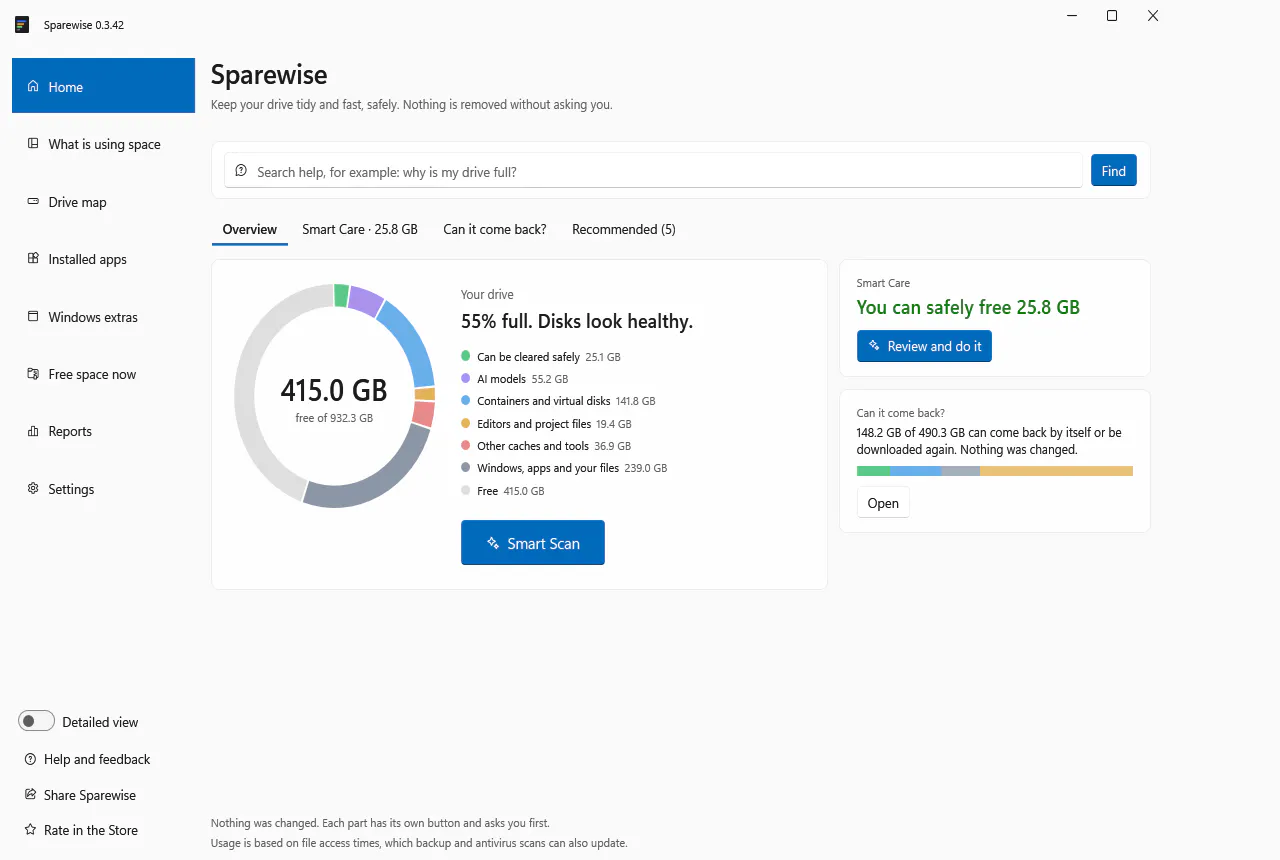Click the search help input field
1280x860 pixels.
(x=653, y=171)
